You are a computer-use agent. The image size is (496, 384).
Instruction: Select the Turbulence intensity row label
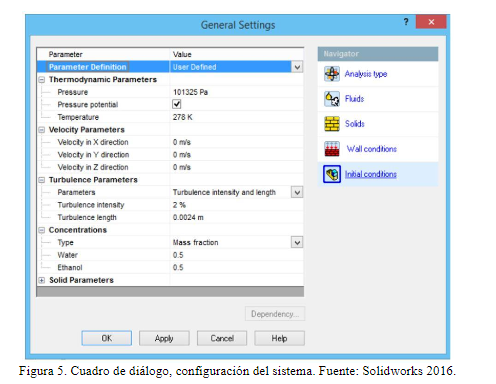91,205
